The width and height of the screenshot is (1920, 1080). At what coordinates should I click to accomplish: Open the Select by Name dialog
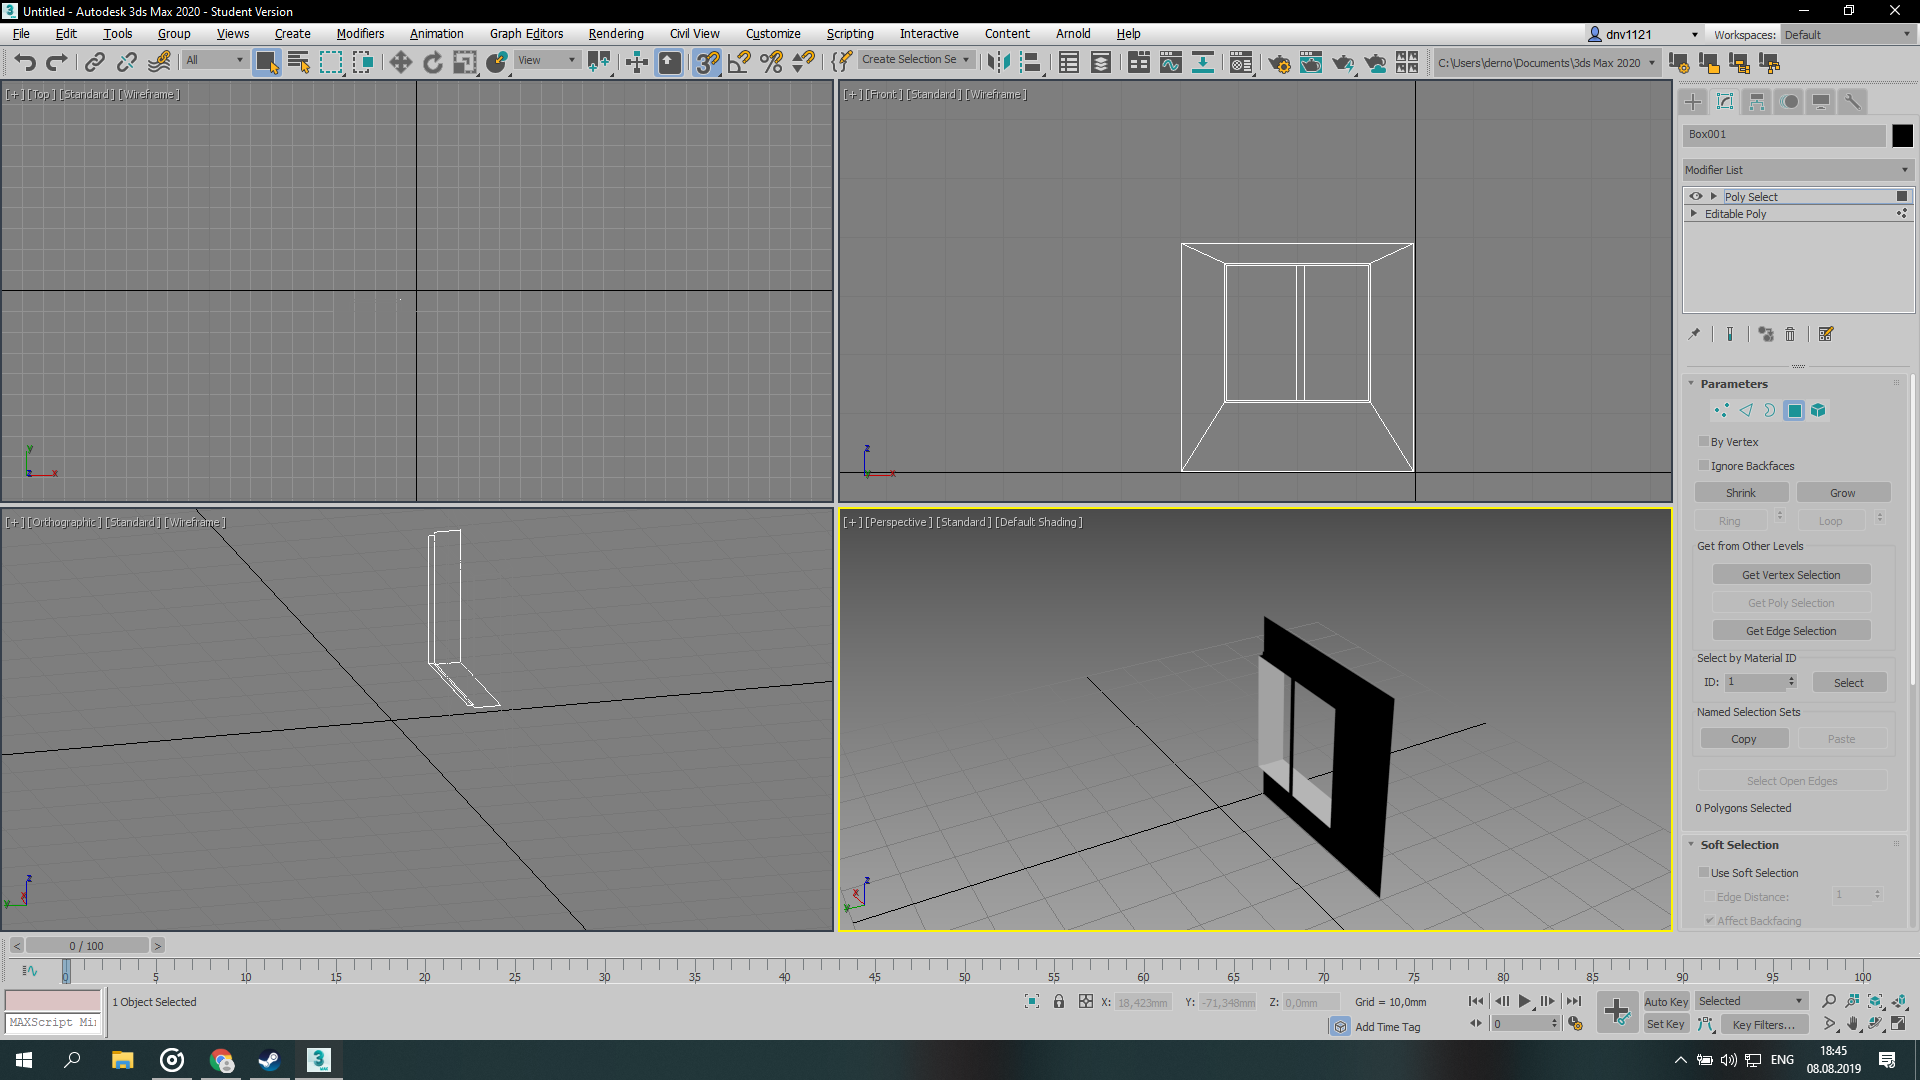(x=298, y=63)
